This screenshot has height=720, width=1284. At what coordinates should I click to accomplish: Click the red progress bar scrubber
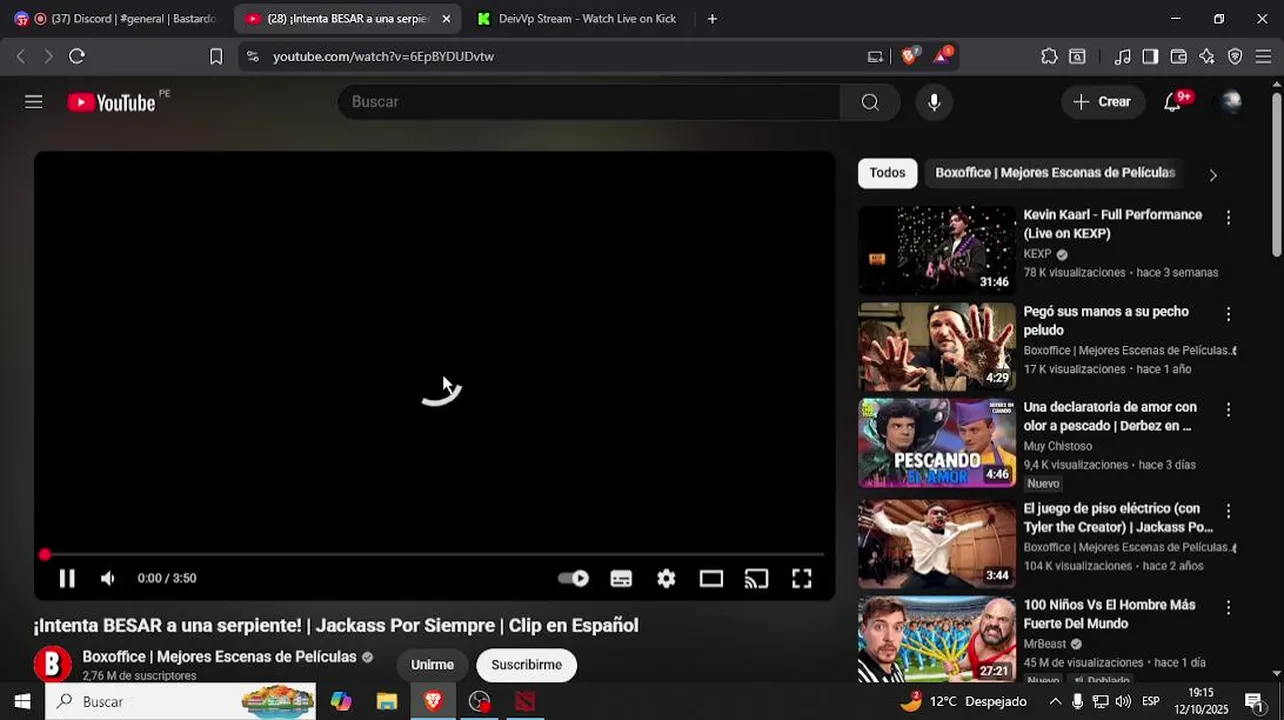[44, 554]
